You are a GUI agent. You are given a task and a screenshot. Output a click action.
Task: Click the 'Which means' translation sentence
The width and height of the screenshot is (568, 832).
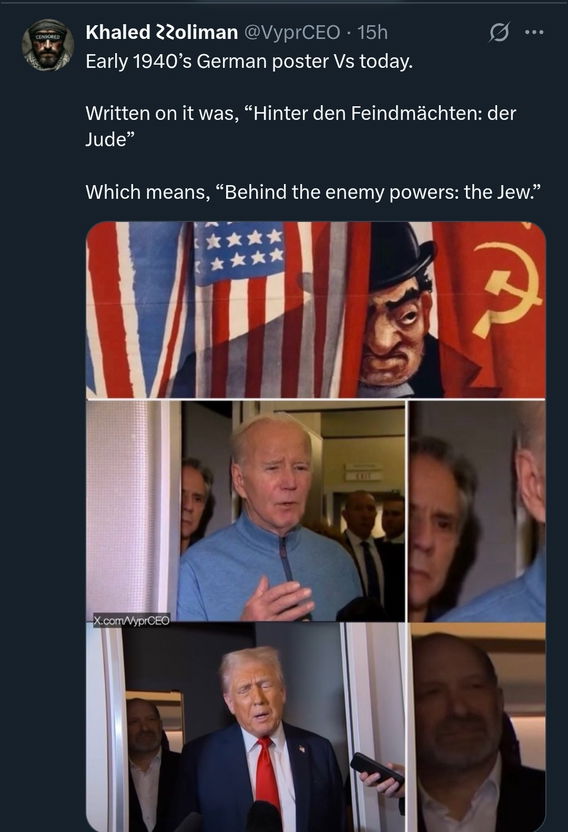313,192
